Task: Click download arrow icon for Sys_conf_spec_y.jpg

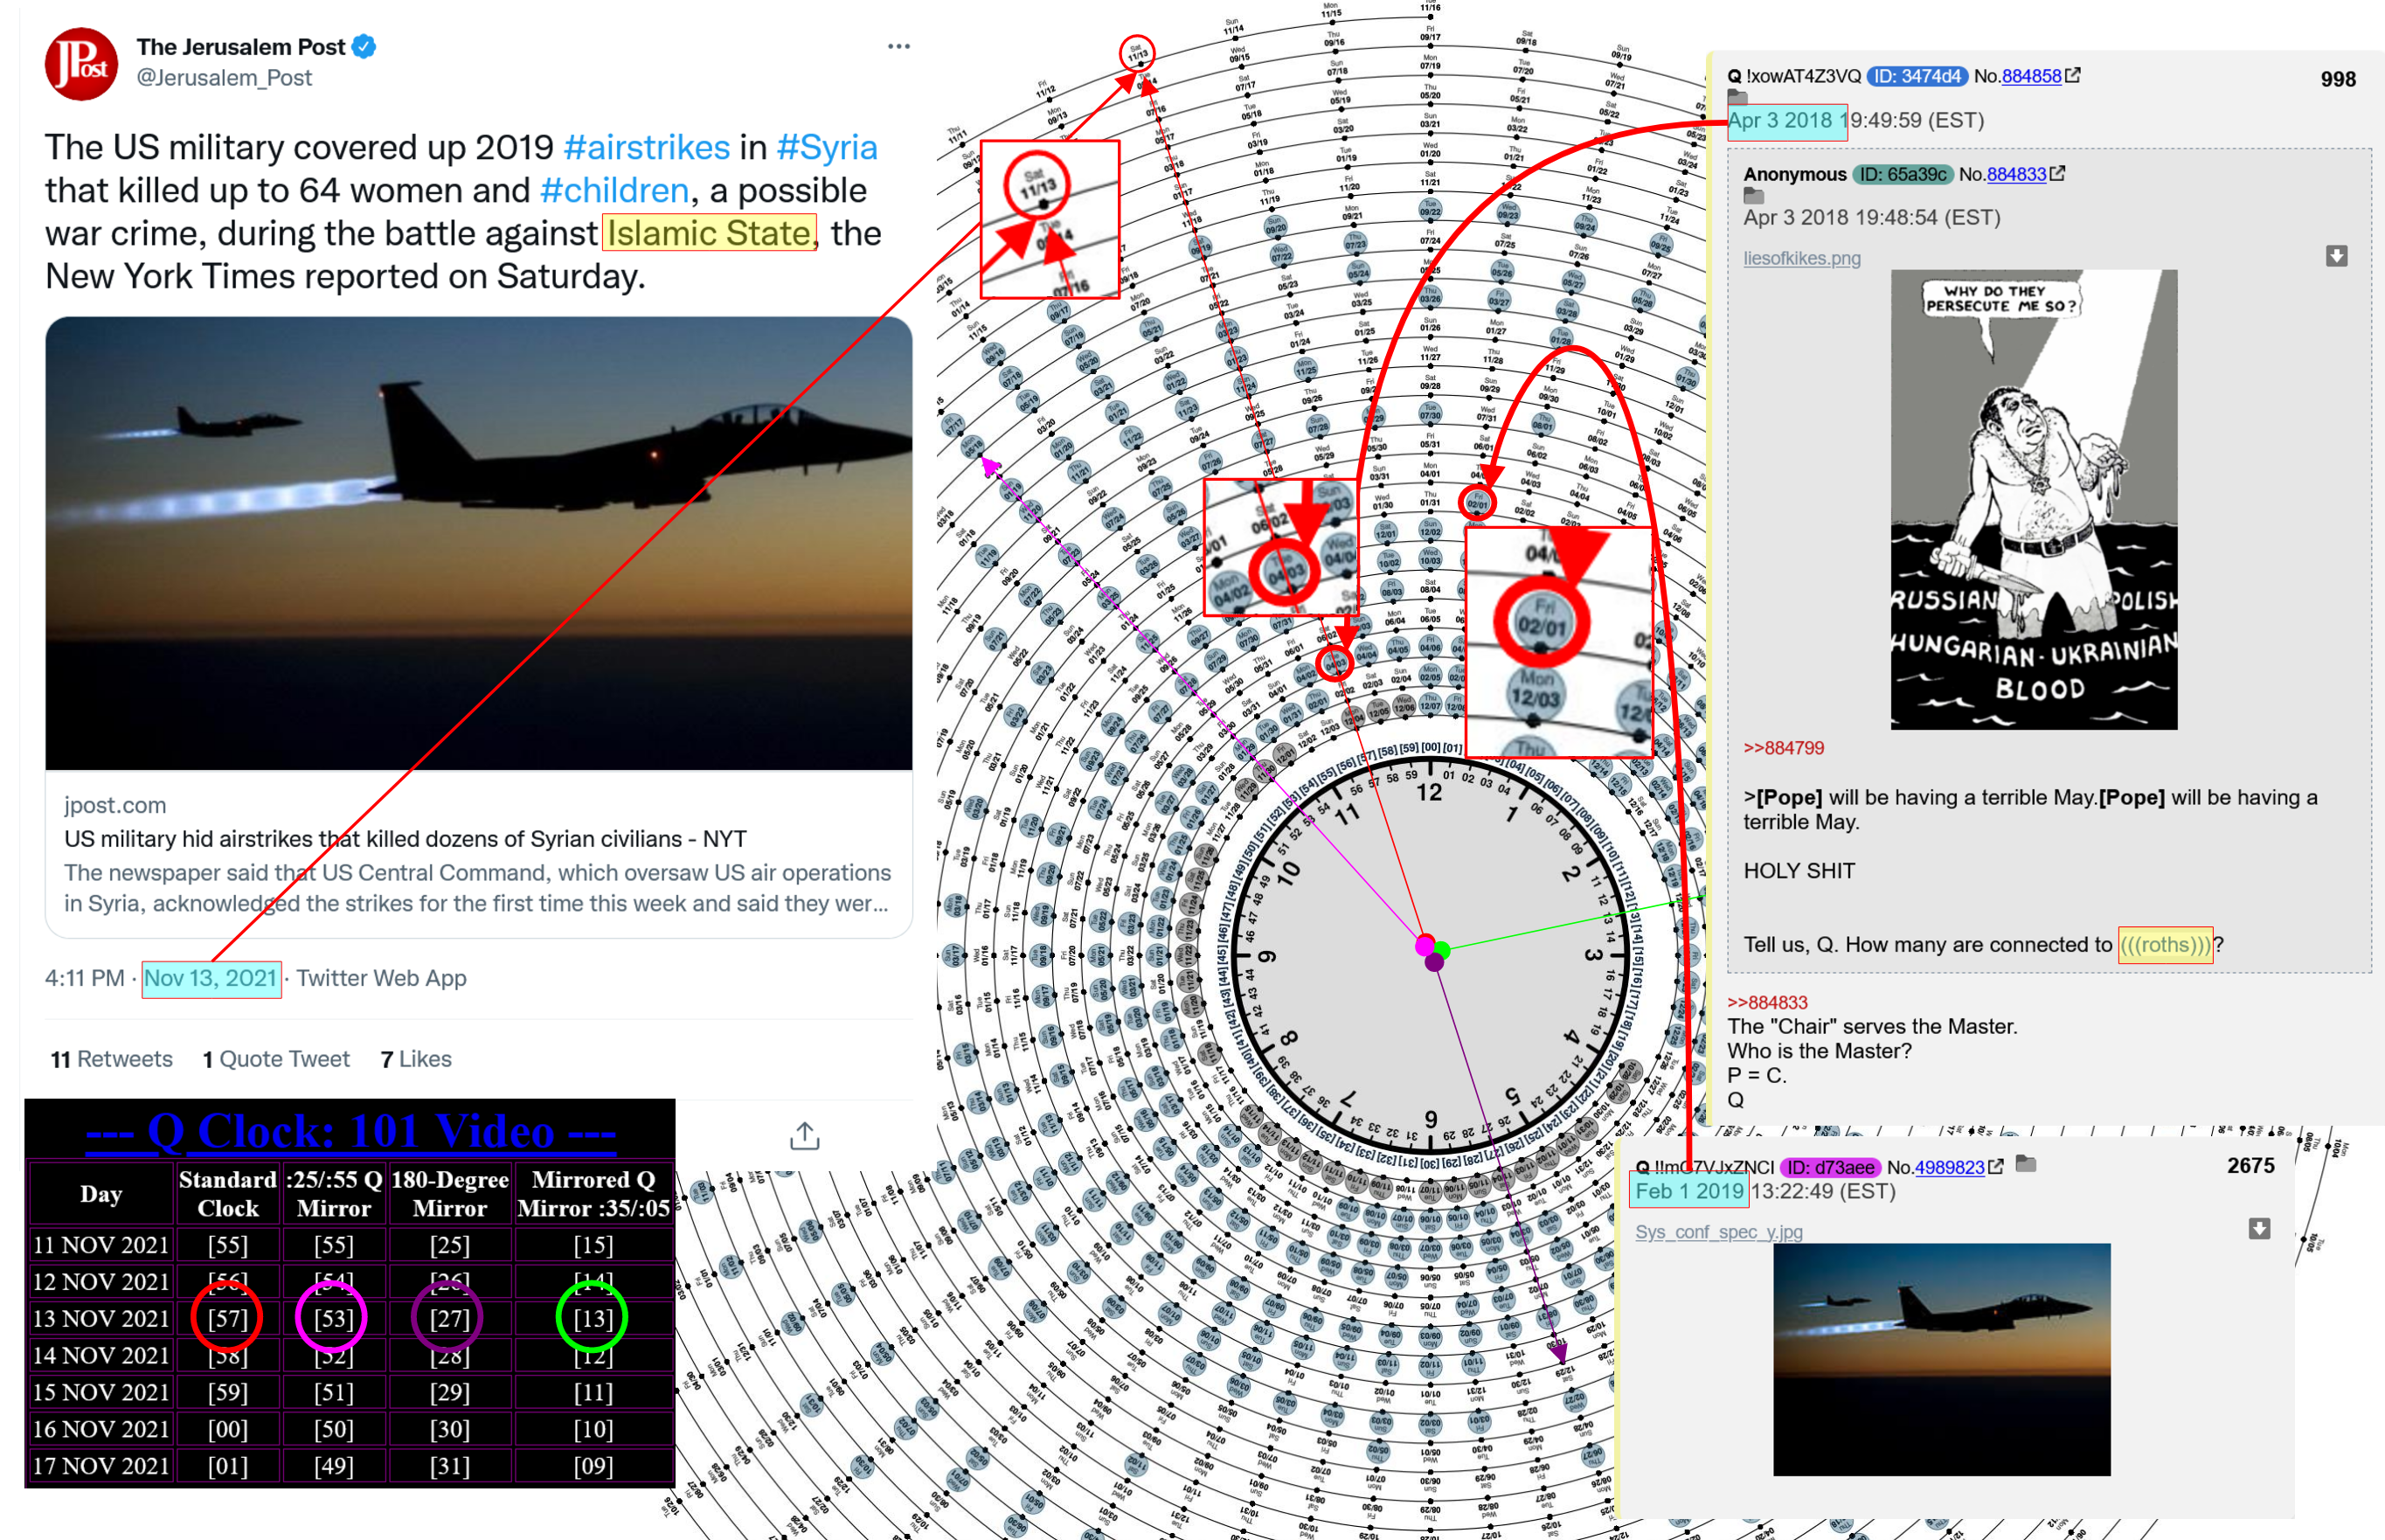Action: 2259,1228
